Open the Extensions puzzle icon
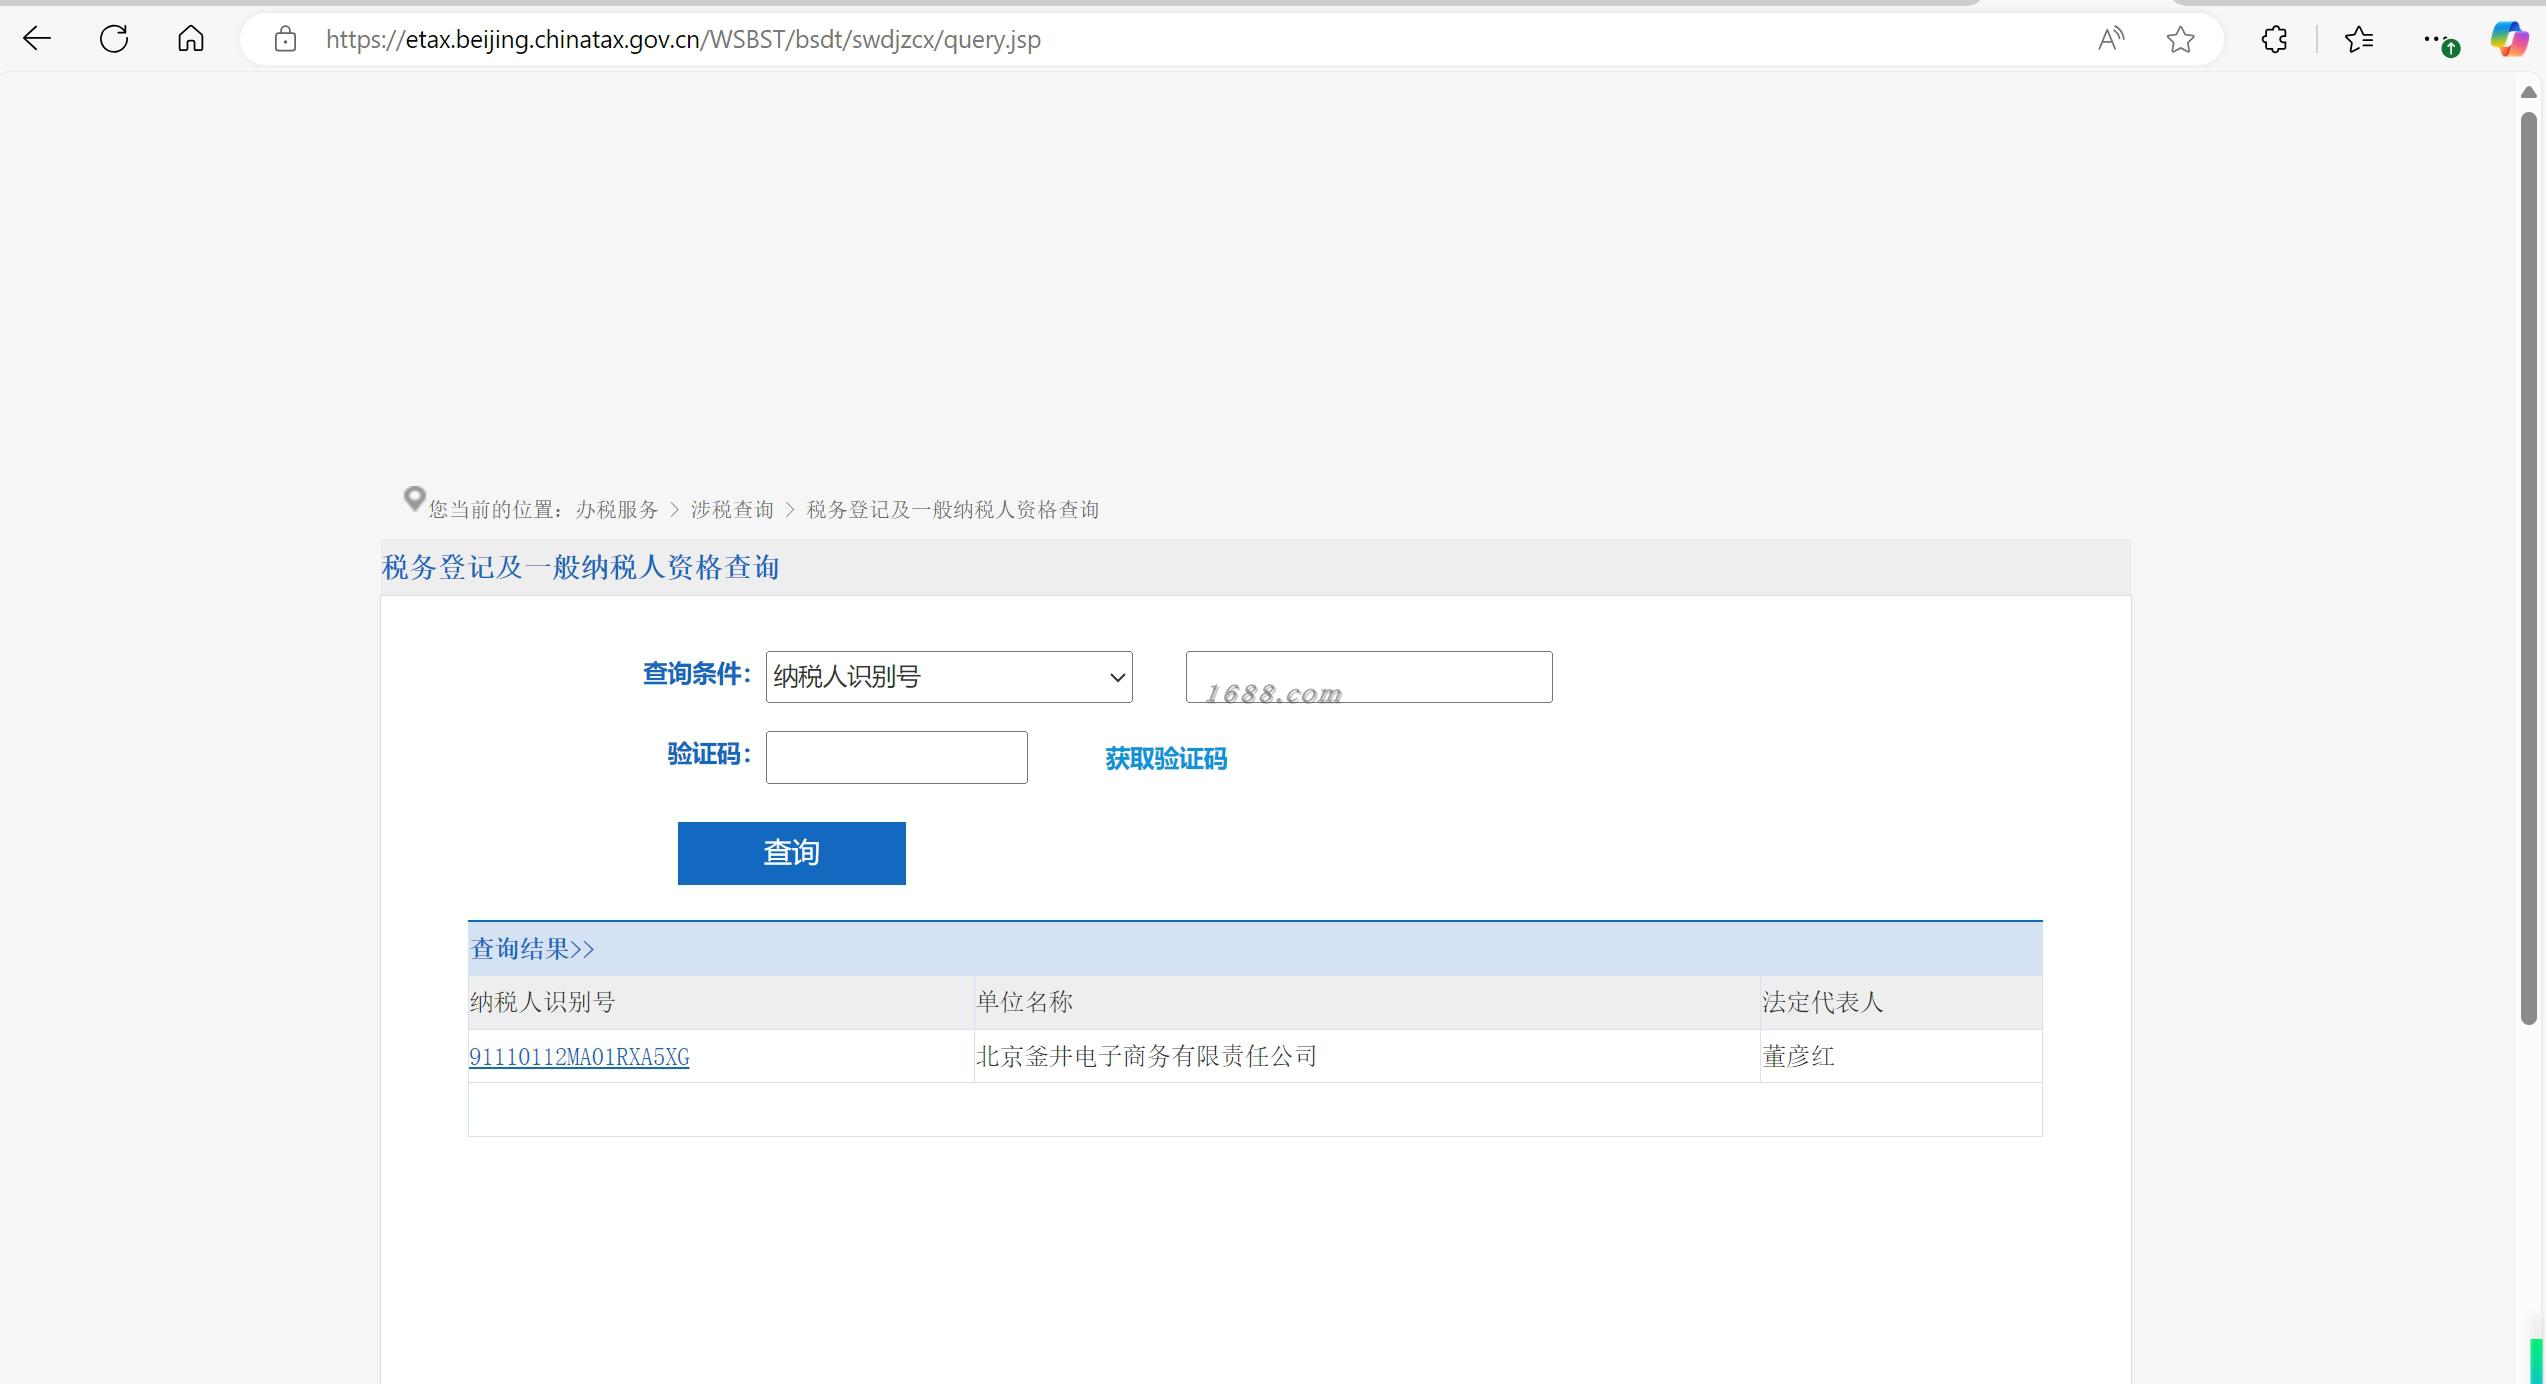2546x1384 pixels. tap(2274, 39)
